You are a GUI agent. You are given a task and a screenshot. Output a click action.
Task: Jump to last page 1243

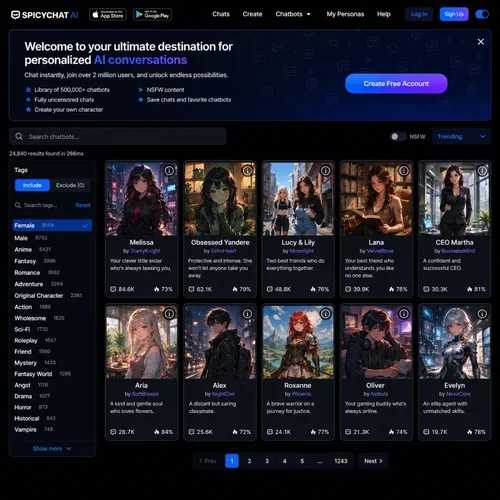click(x=341, y=461)
